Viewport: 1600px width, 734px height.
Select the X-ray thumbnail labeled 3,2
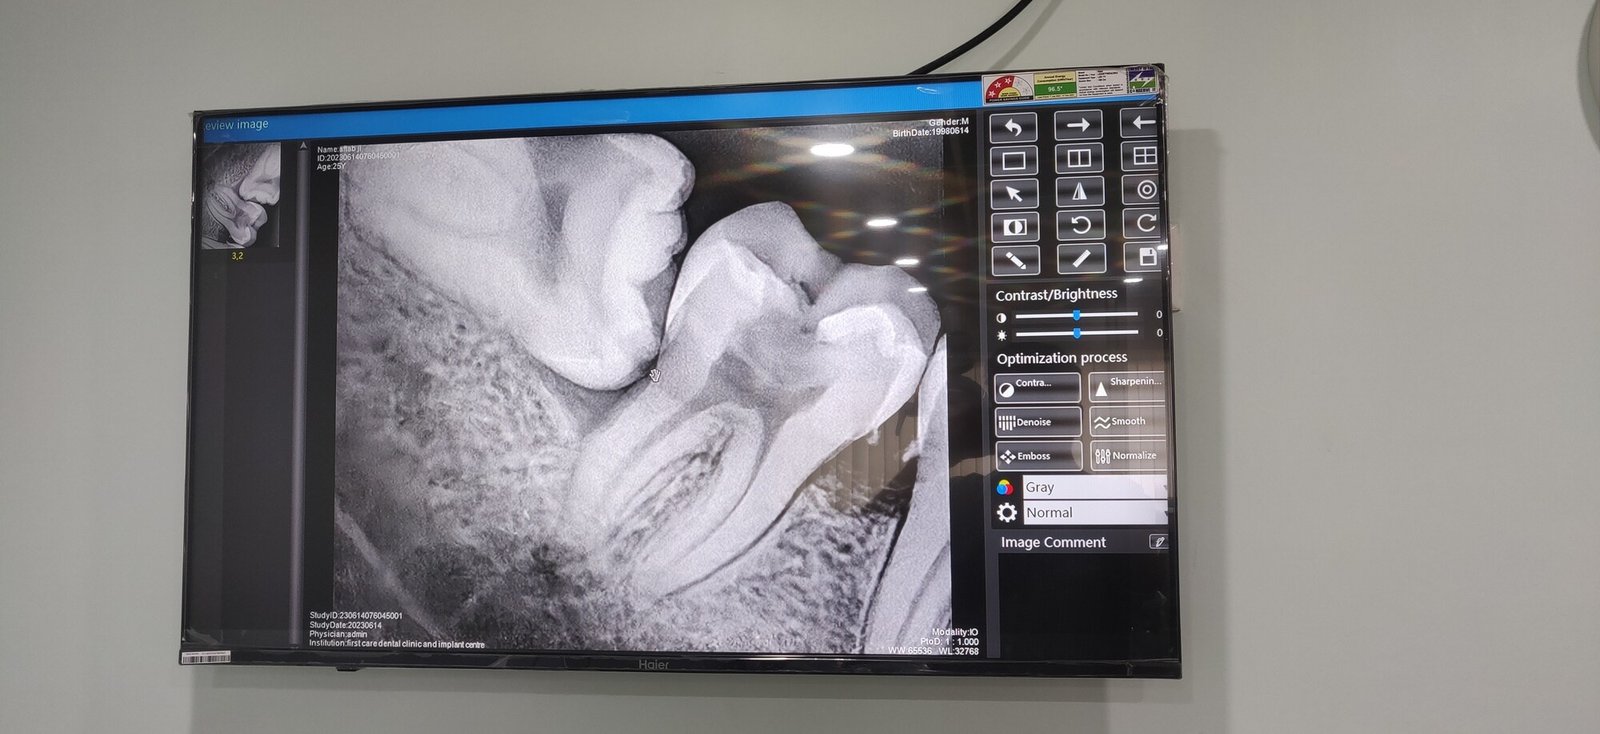coord(241,197)
